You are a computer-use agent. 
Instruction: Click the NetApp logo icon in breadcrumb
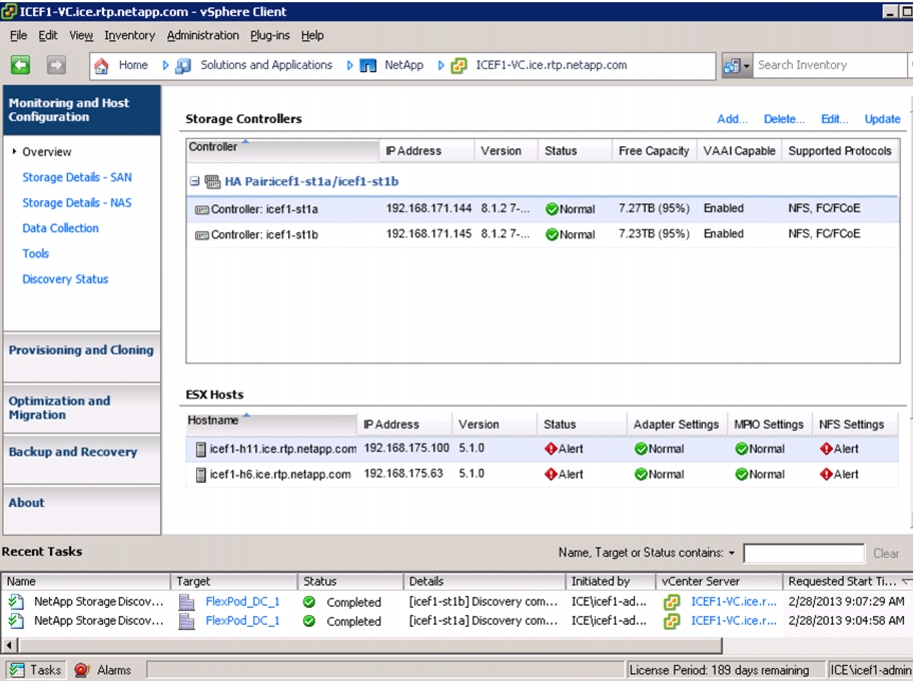(368, 66)
